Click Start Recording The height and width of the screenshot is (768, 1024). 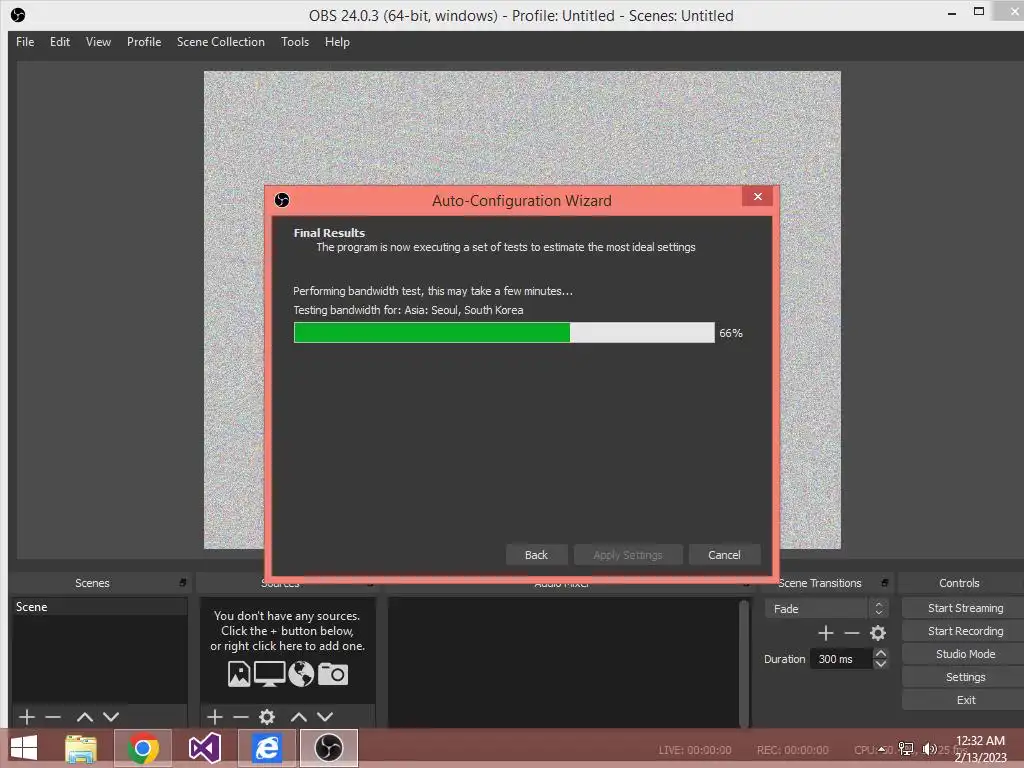point(965,631)
